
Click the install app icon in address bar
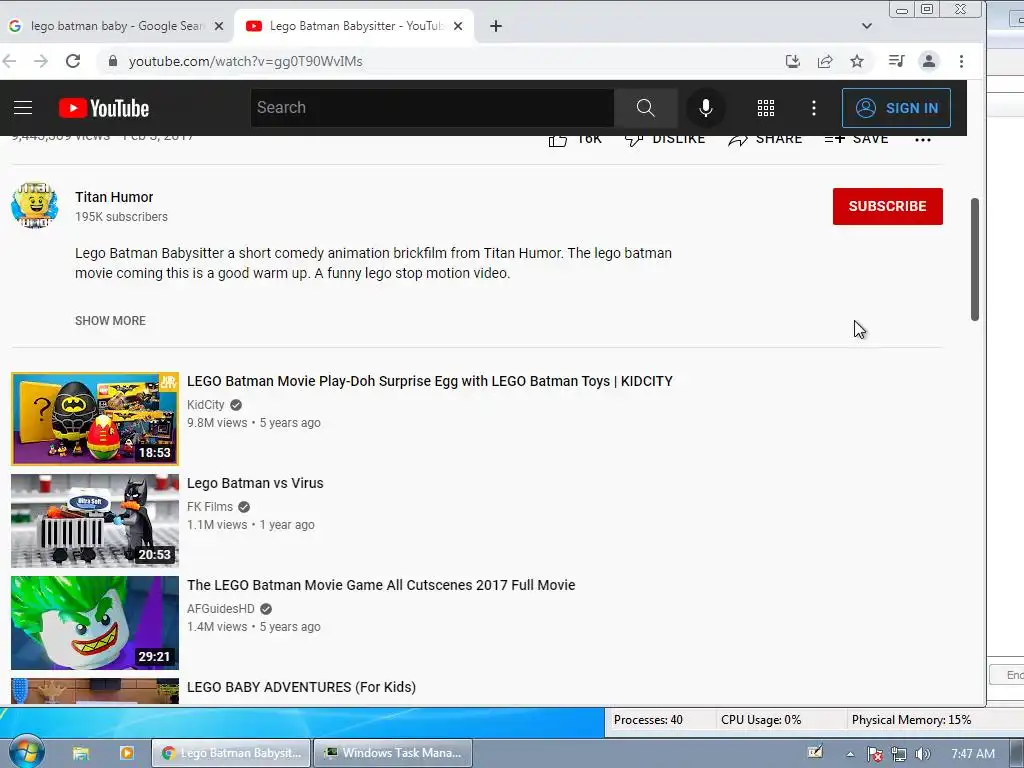[792, 61]
